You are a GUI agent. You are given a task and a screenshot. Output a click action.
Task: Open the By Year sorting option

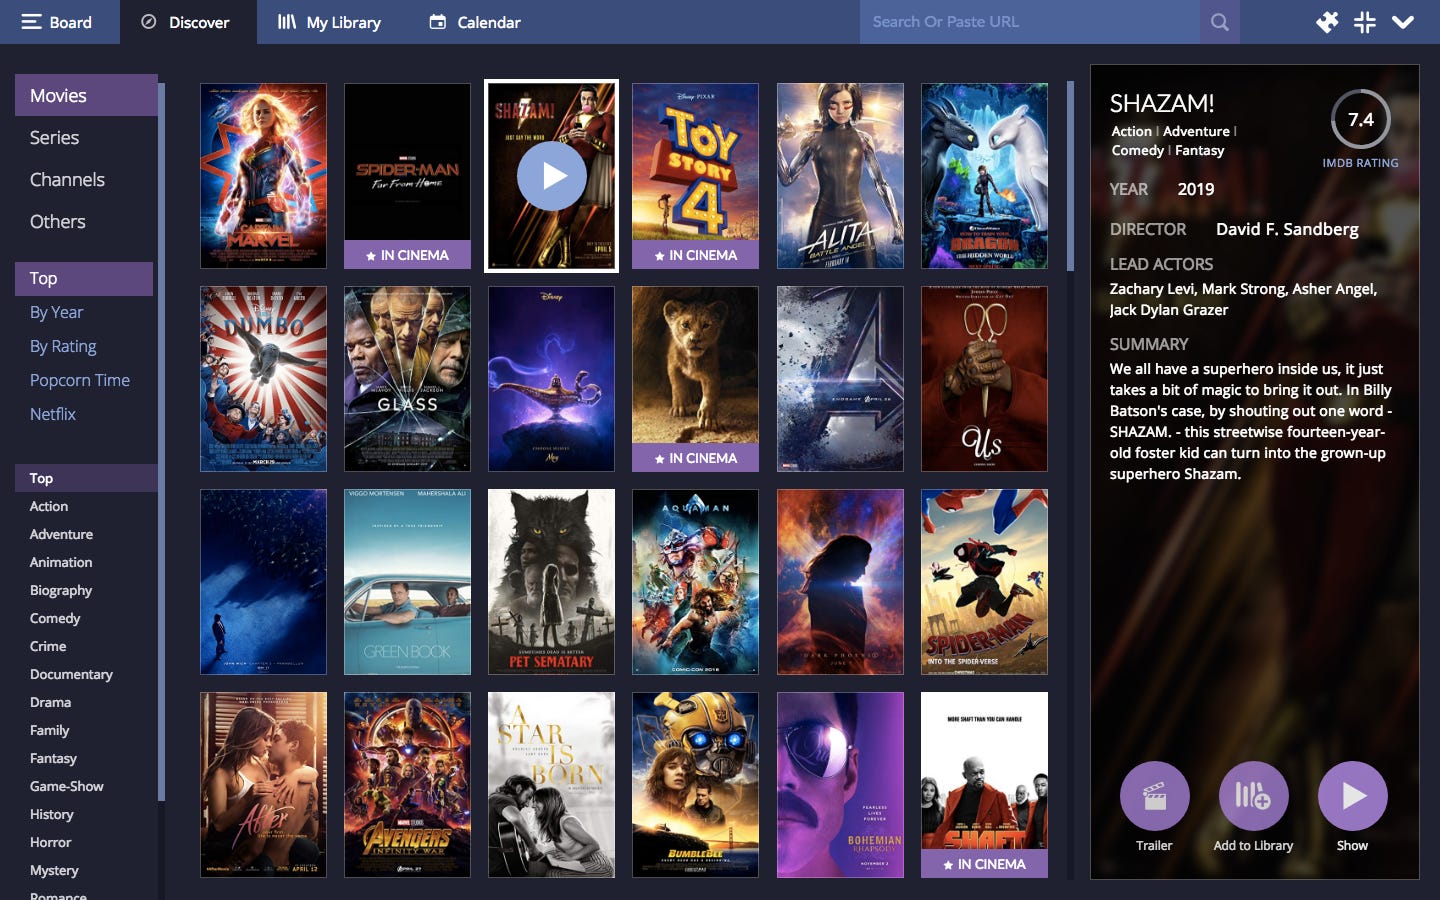pyautogui.click(x=56, y=311)
